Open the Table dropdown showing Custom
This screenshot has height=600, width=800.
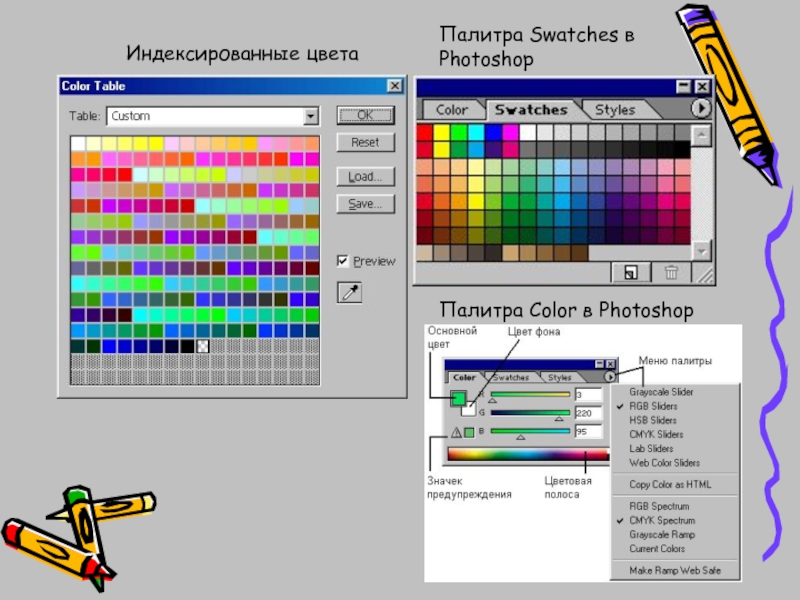[213, 116]
